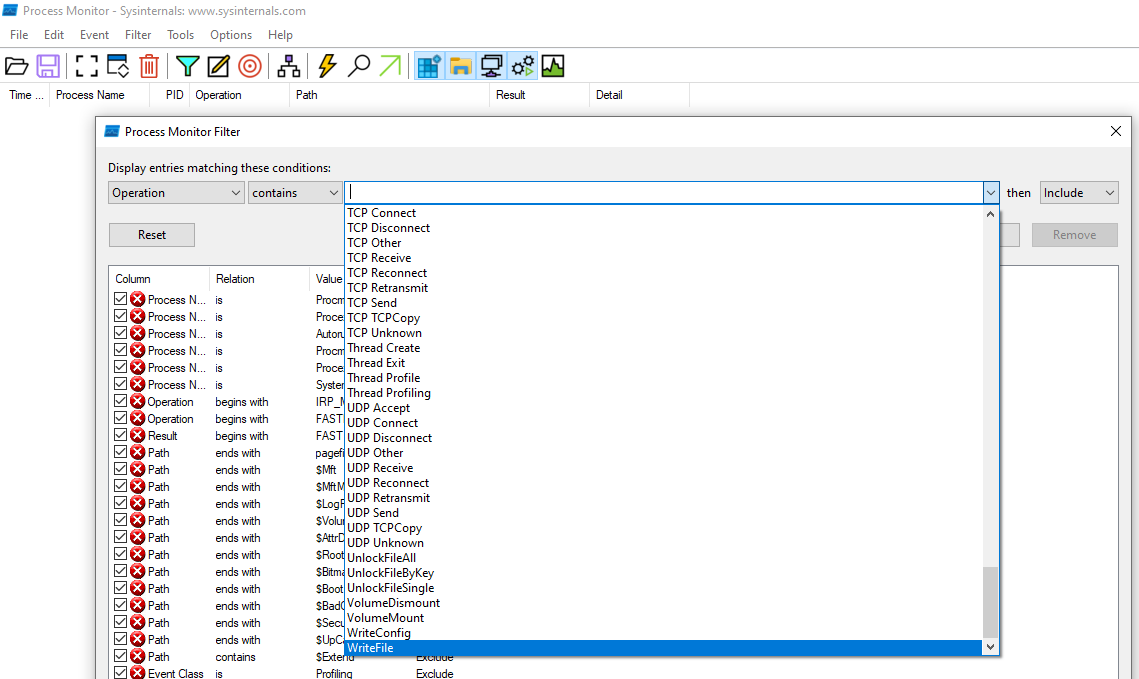
Task: Toggle the Autoscroll toolbar icon
Action: click(118, 67)
